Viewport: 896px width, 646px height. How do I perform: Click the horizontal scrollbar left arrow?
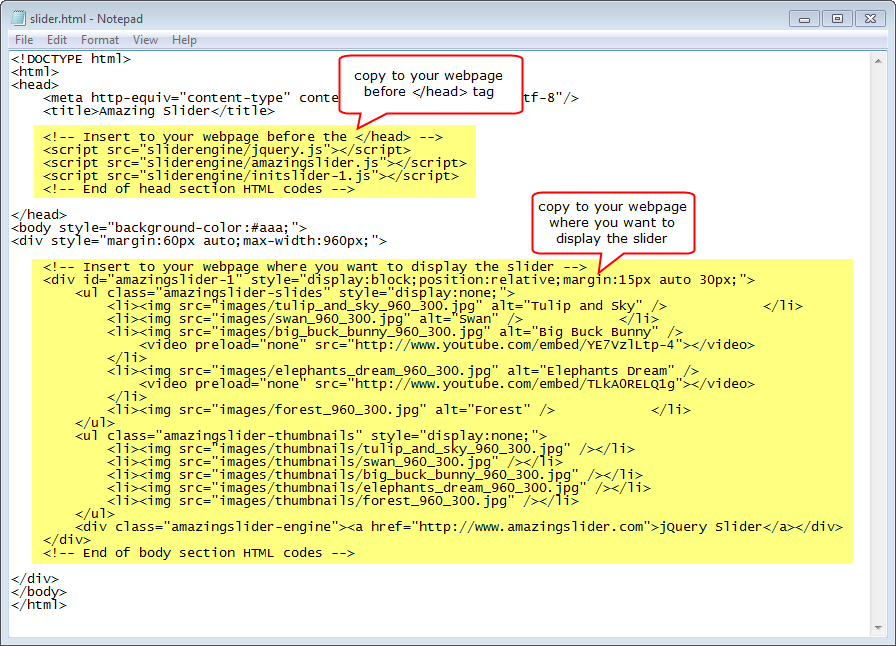[17, 628]
